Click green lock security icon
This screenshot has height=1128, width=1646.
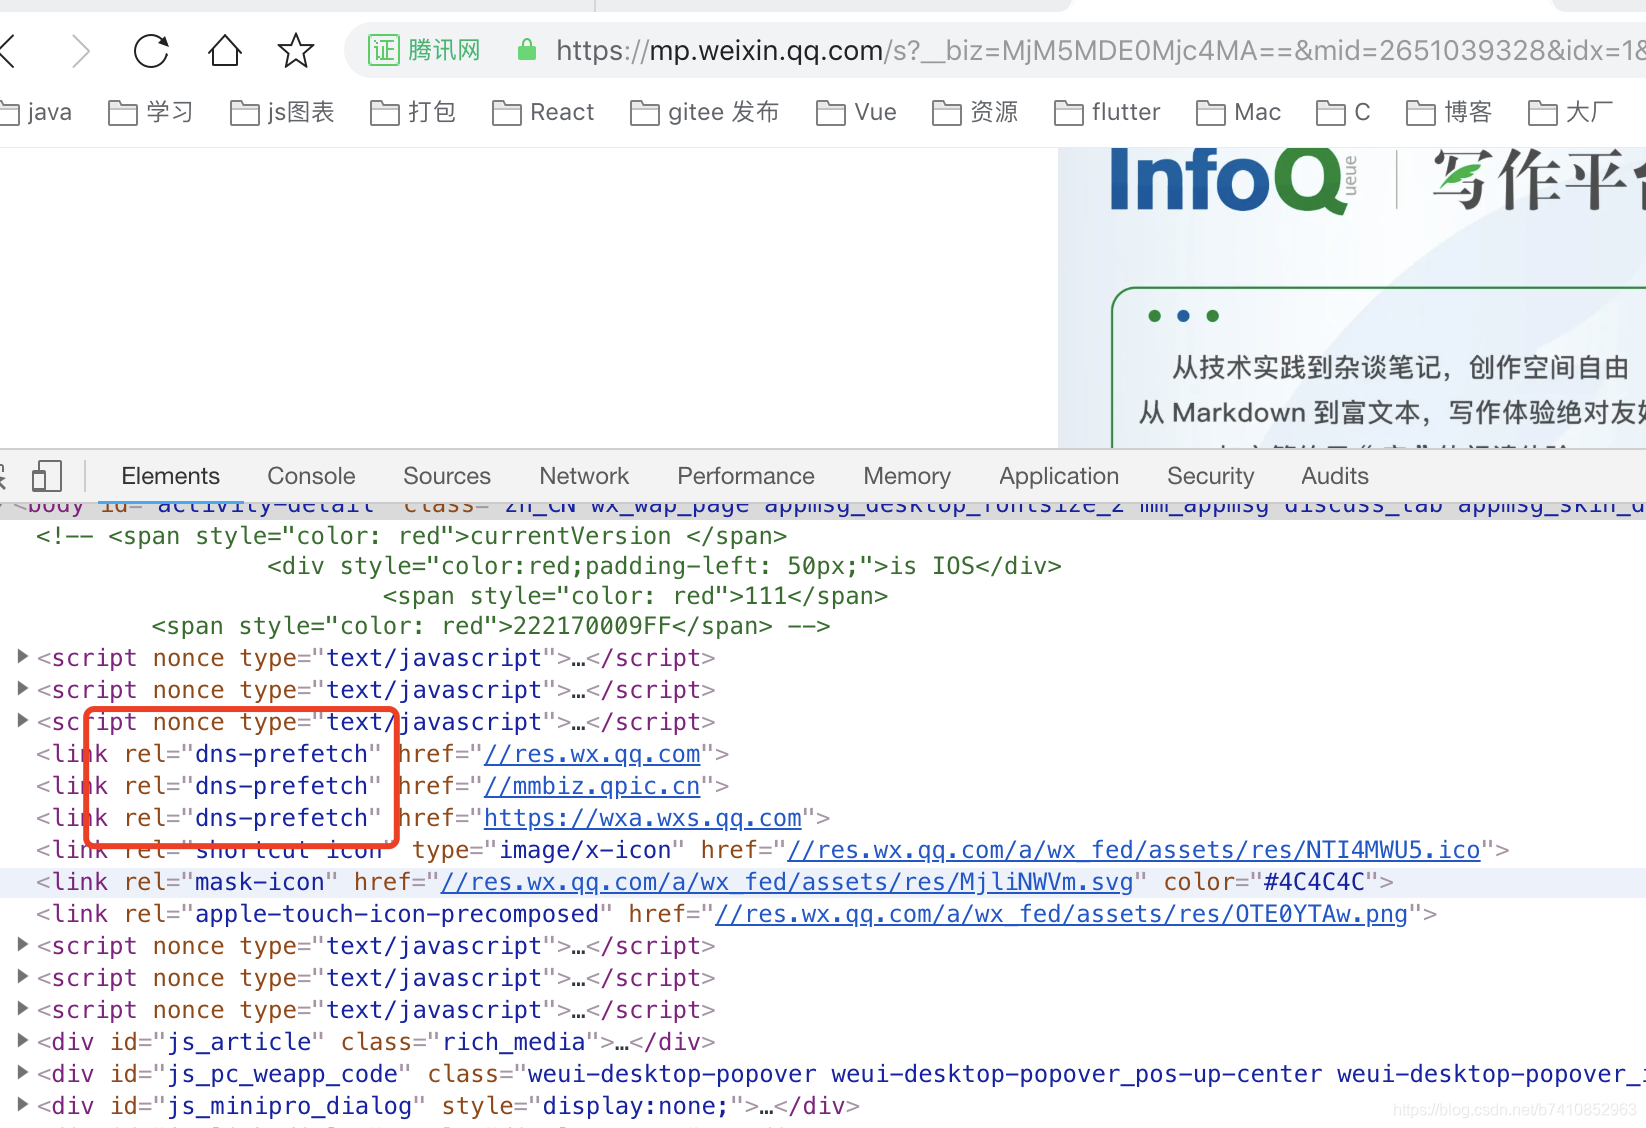(x=527, y=50)
